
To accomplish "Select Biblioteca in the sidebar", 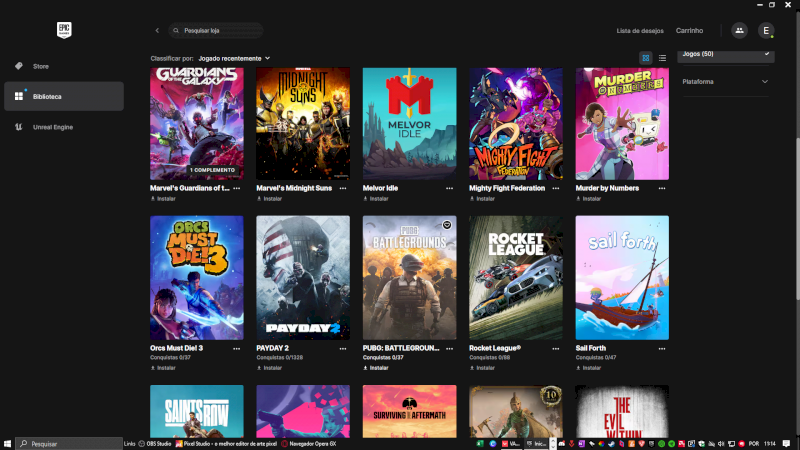I will tap(64, 96).
